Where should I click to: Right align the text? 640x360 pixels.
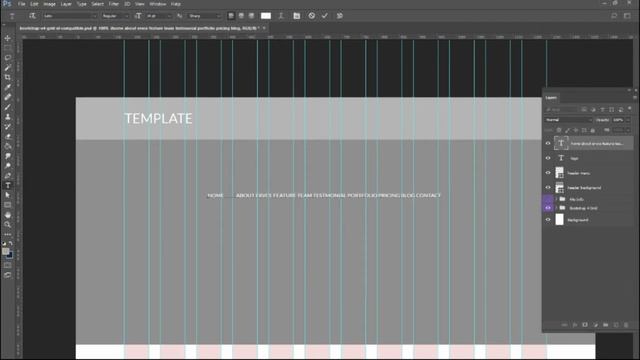pos(251,16)
